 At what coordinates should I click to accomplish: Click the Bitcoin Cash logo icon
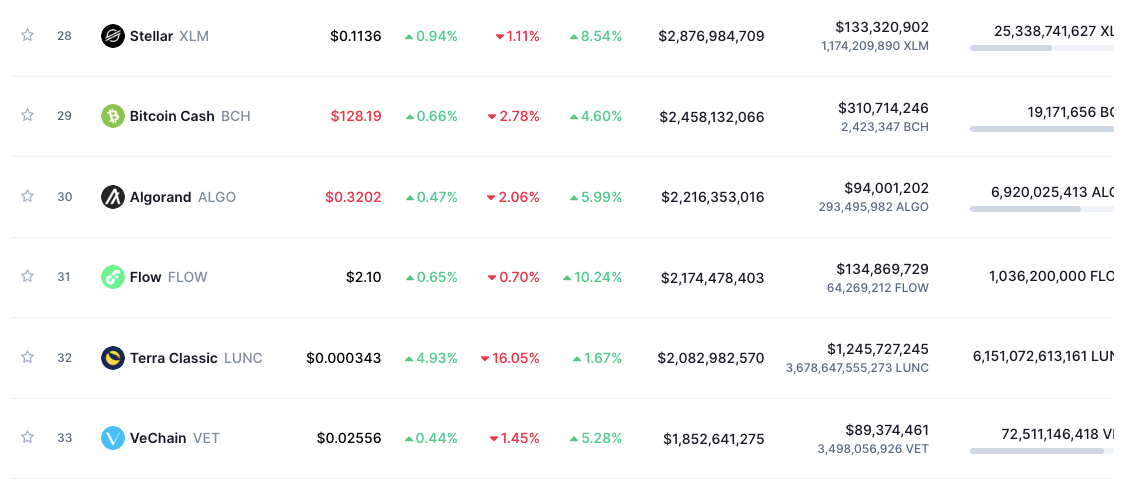pos(113,116)
